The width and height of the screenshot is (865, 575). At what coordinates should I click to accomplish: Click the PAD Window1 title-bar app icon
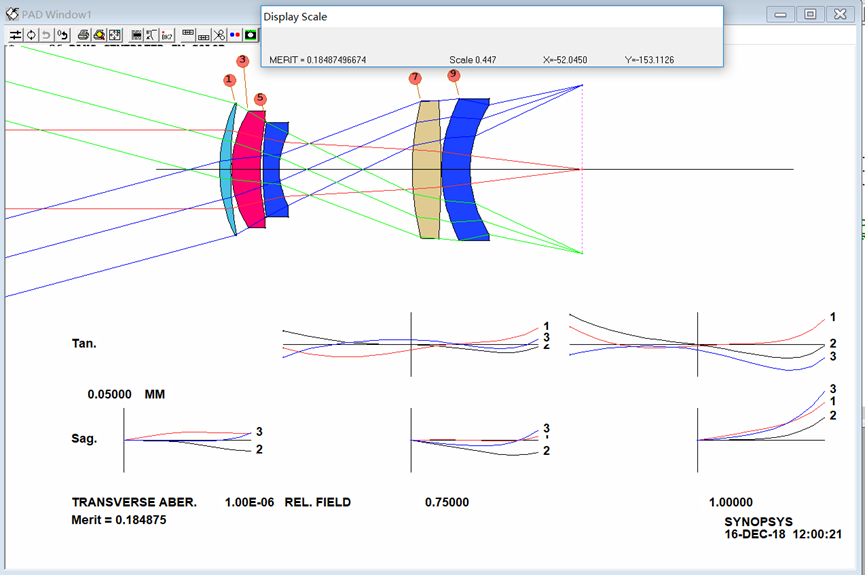point(12,14)
